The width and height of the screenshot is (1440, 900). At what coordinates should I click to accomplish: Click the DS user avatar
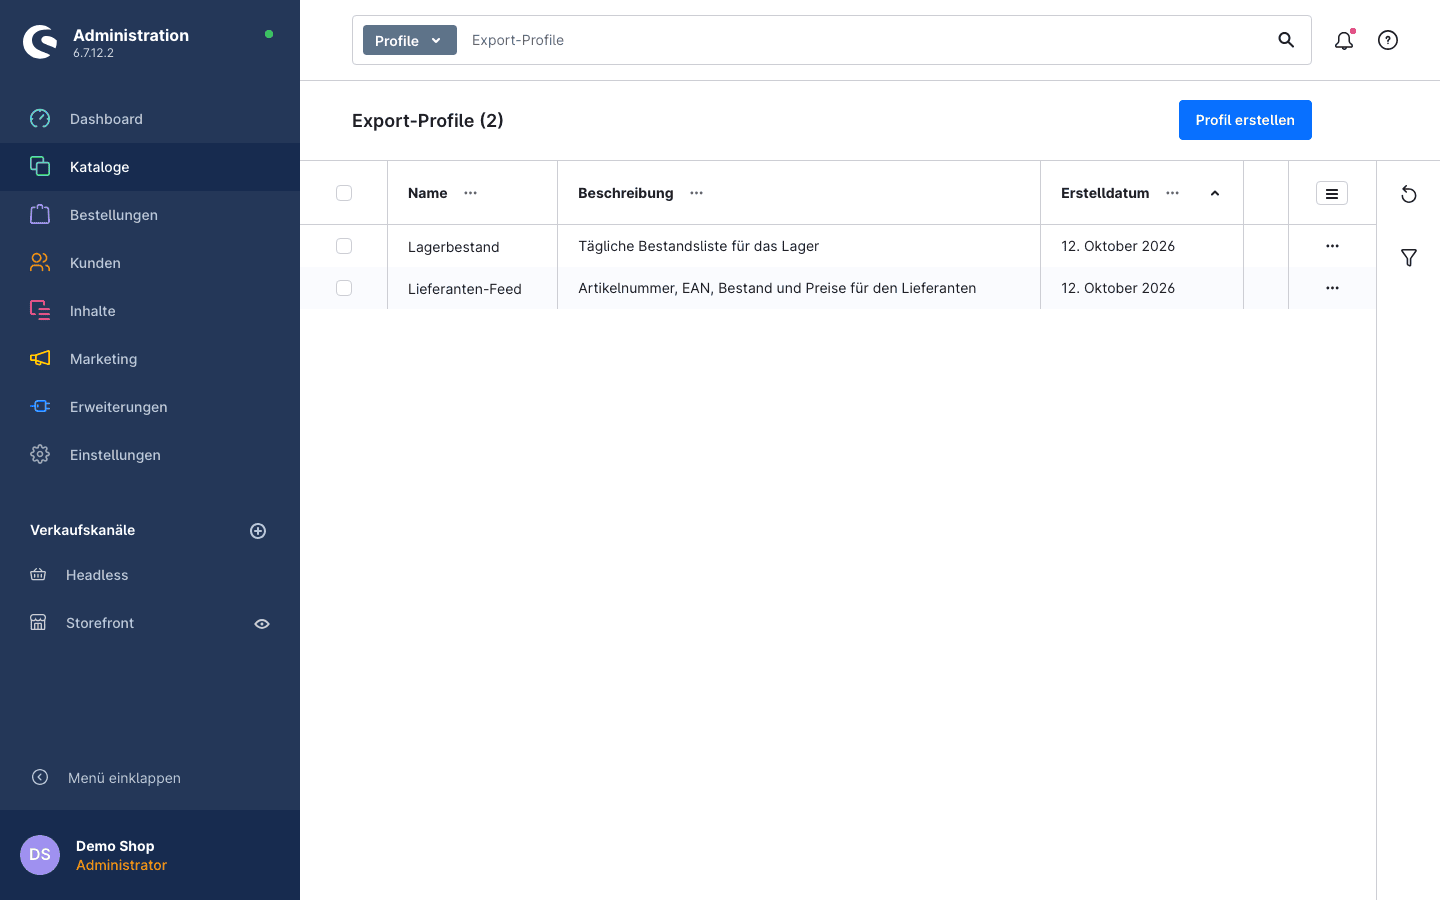point(40,855)
